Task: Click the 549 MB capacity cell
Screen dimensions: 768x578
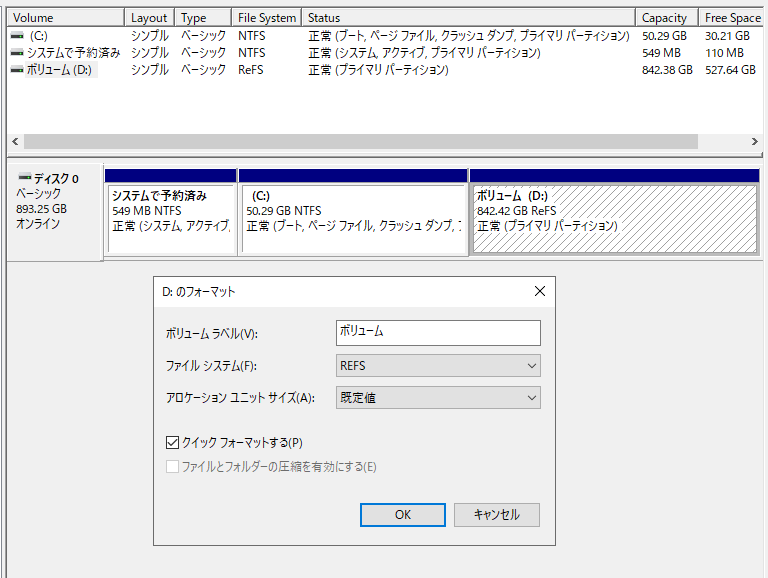Action: coord(661,53)
